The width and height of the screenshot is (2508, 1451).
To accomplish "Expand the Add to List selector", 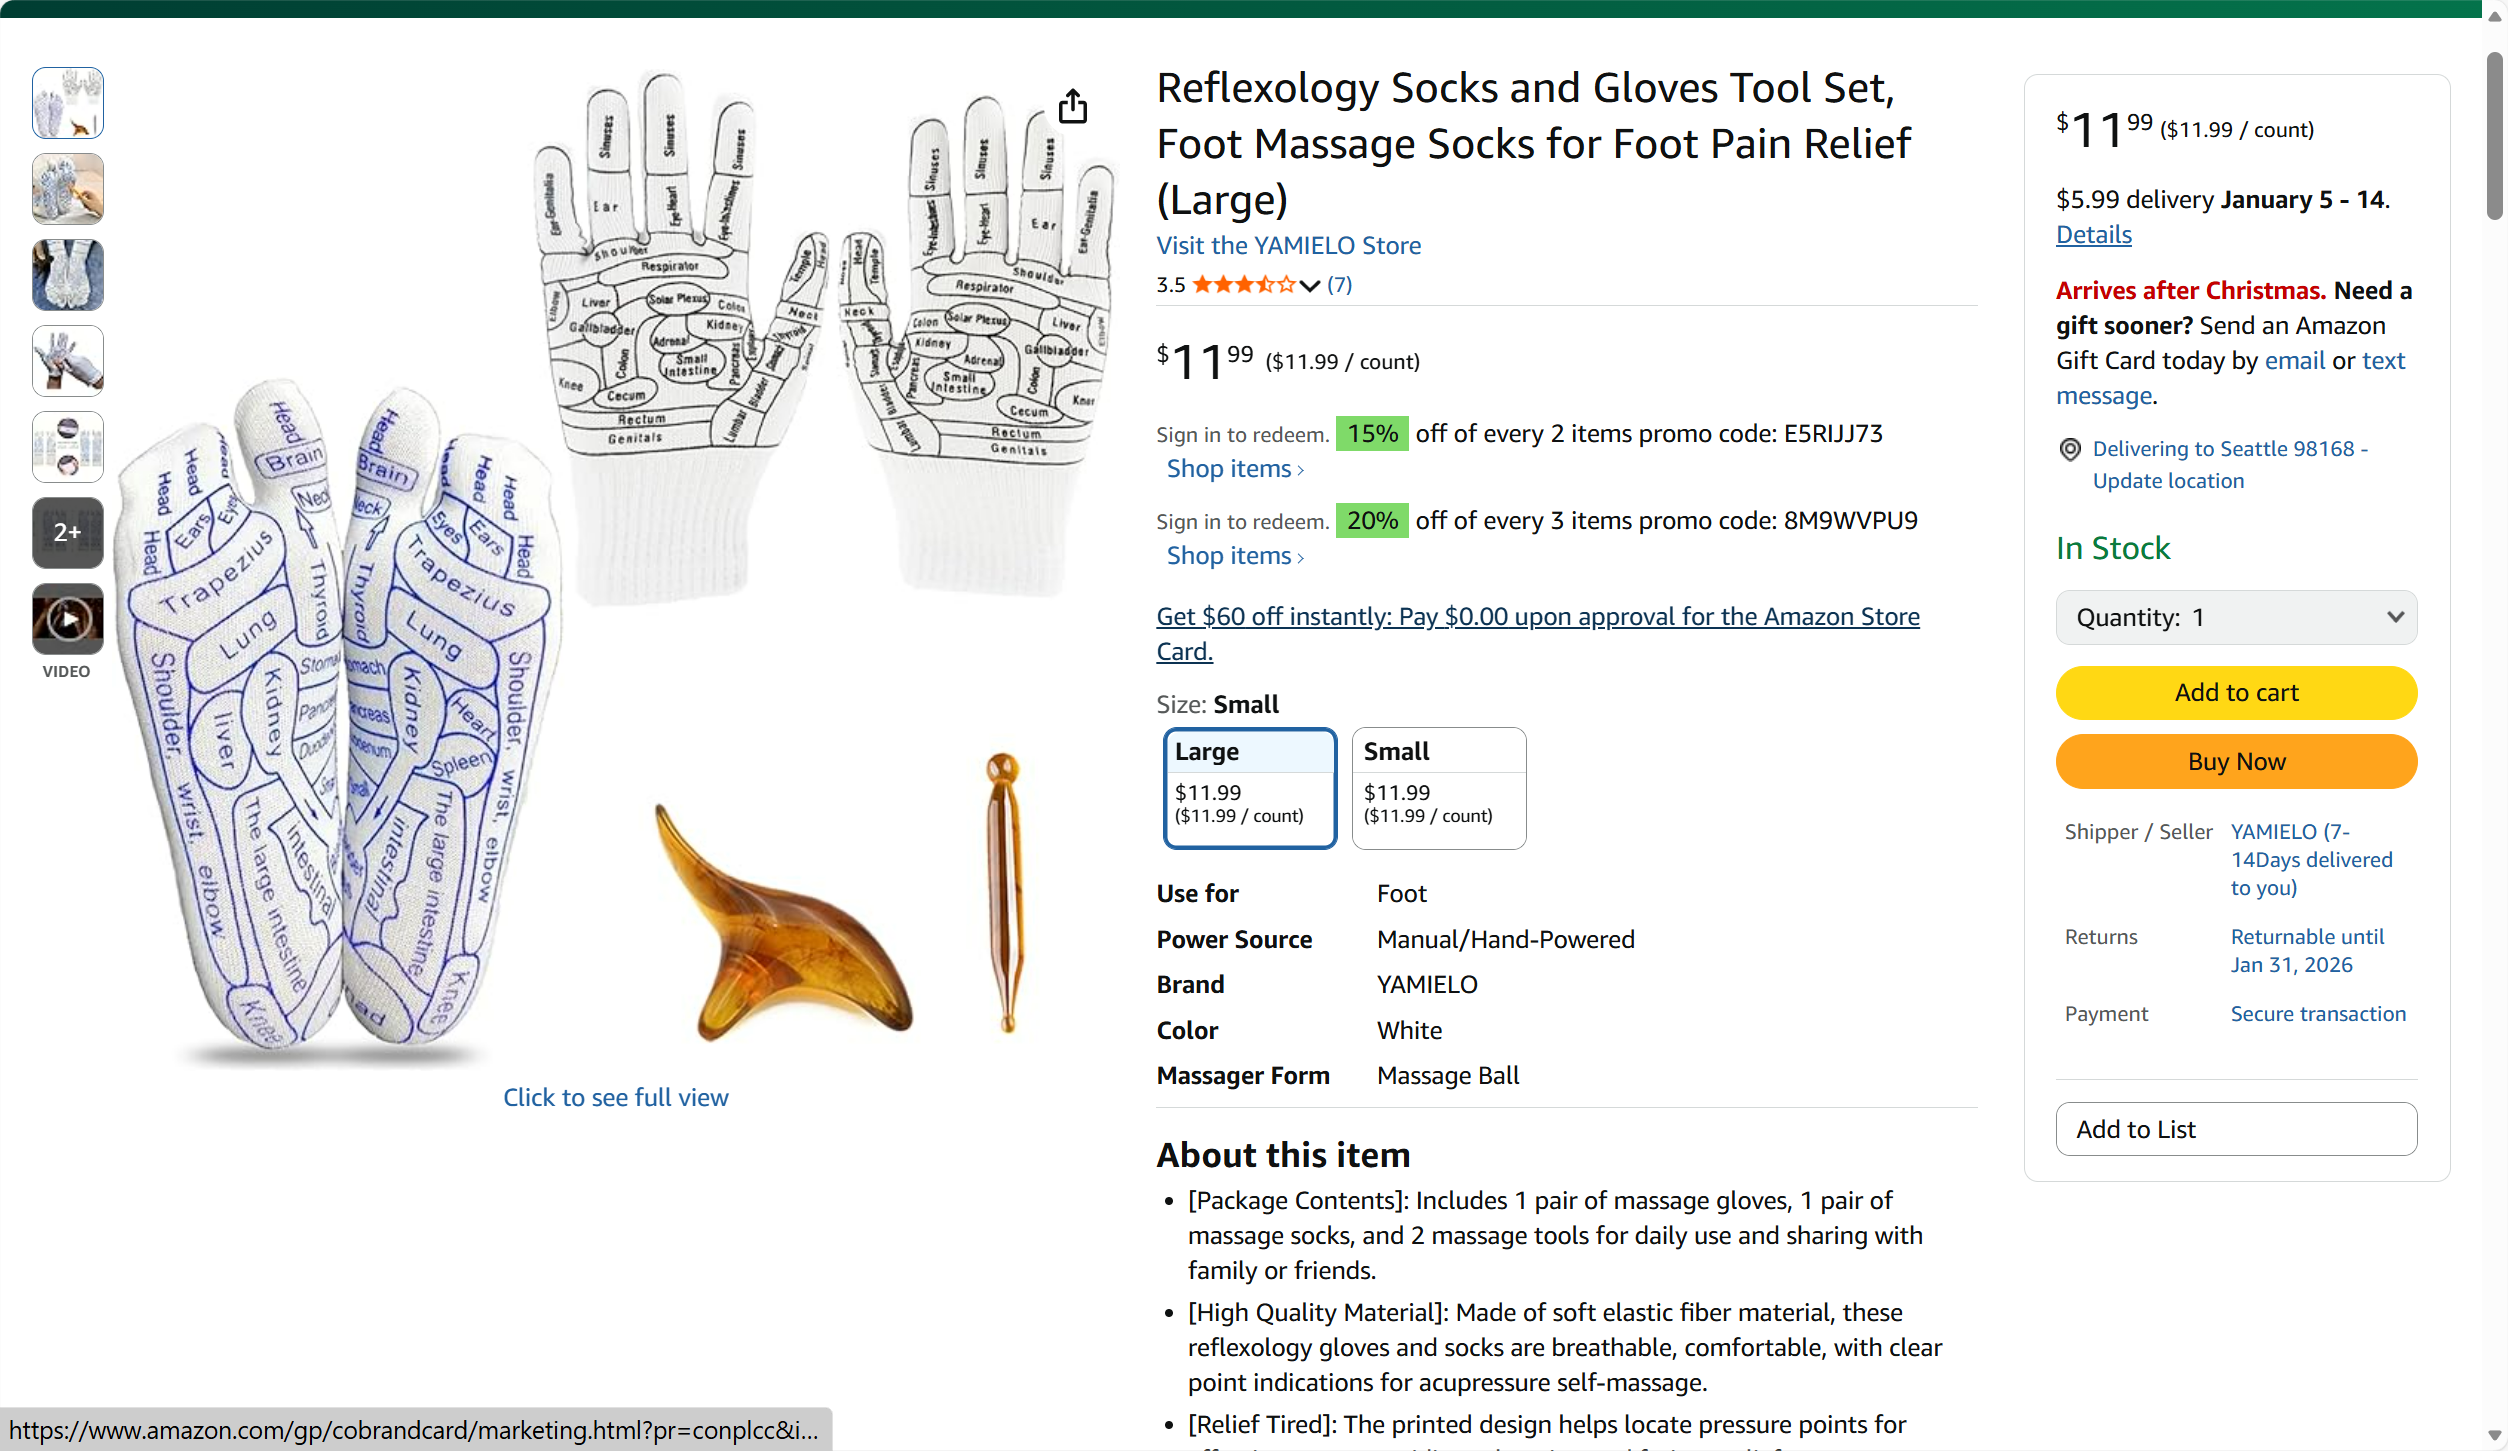I will point(2236,1129).
